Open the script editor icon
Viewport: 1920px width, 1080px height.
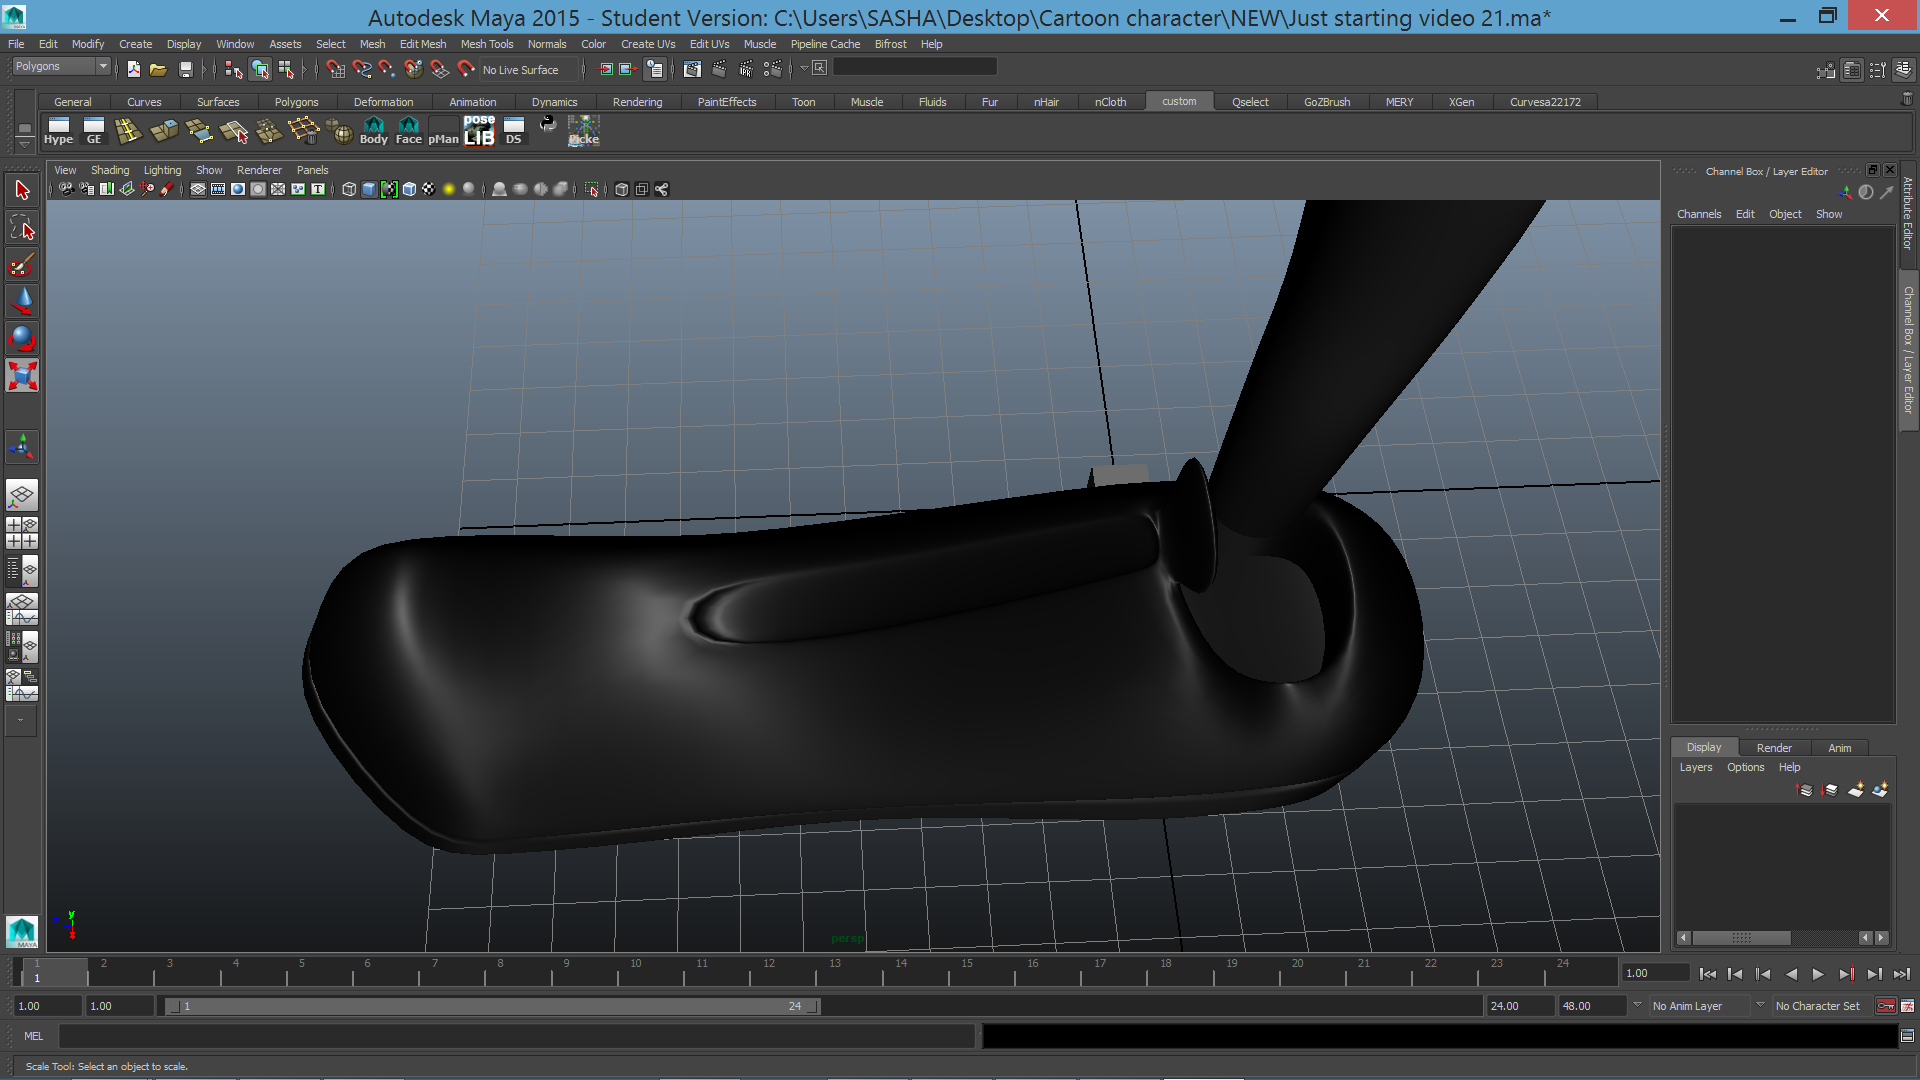pyautogui.click(x=1907, y=1036)
